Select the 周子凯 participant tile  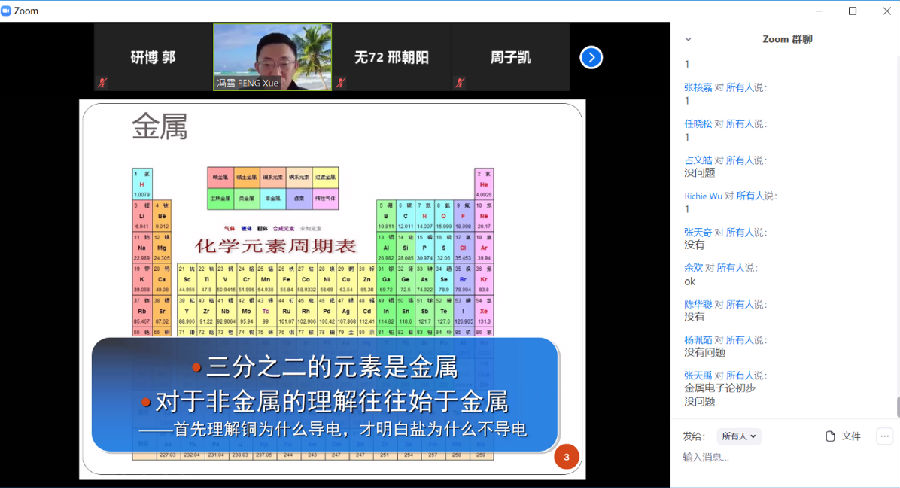click(510, 57)
